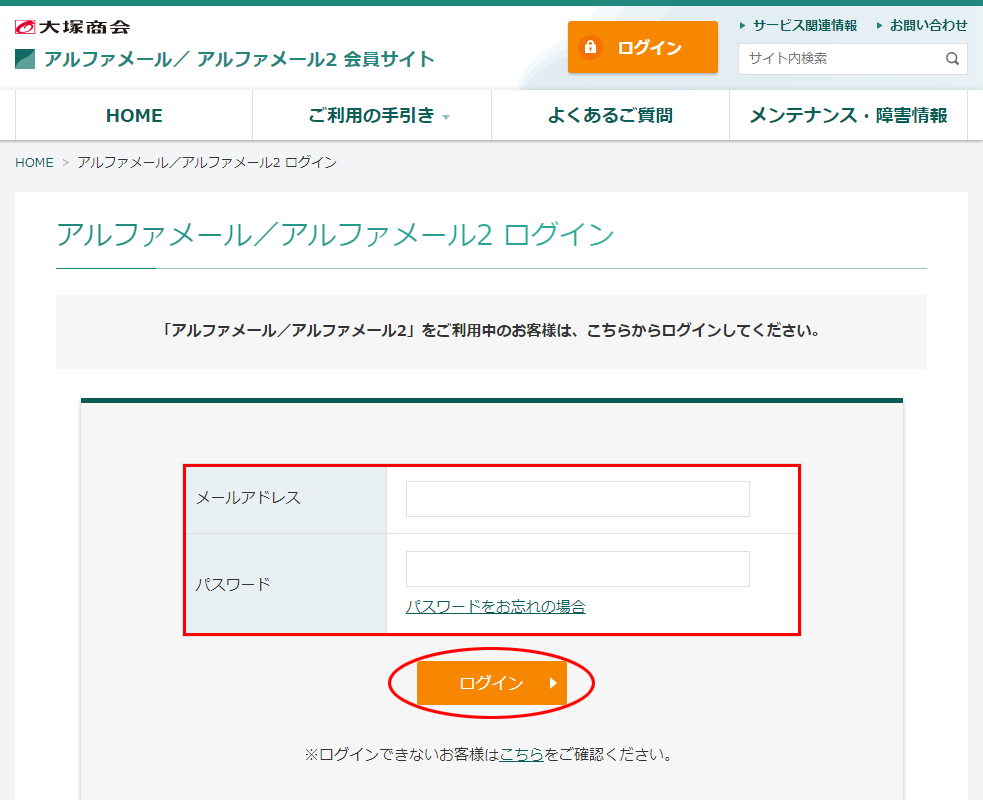Click the orange ログイン submit button
Viewport: 983px width, 800px height.
[492, 683]
